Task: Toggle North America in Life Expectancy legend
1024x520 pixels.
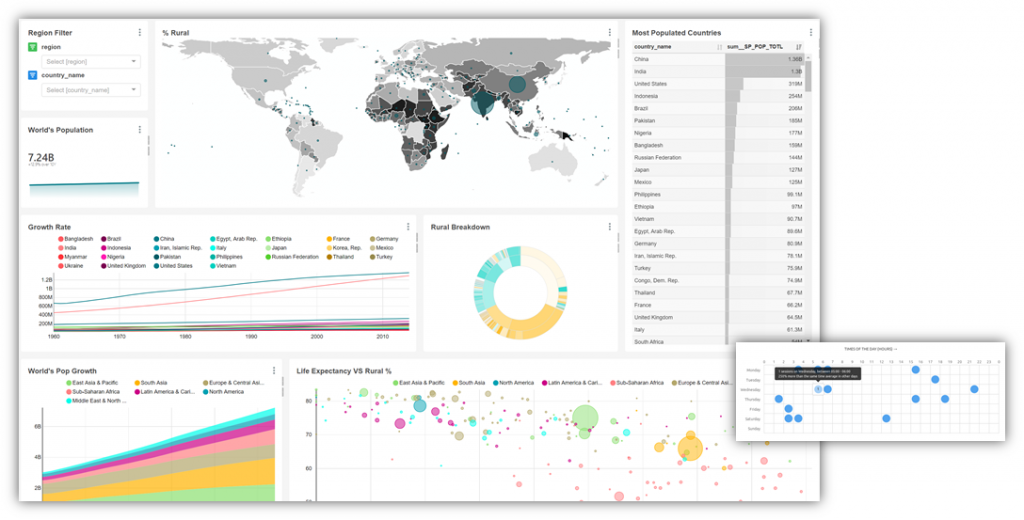Action: [516, 383]
